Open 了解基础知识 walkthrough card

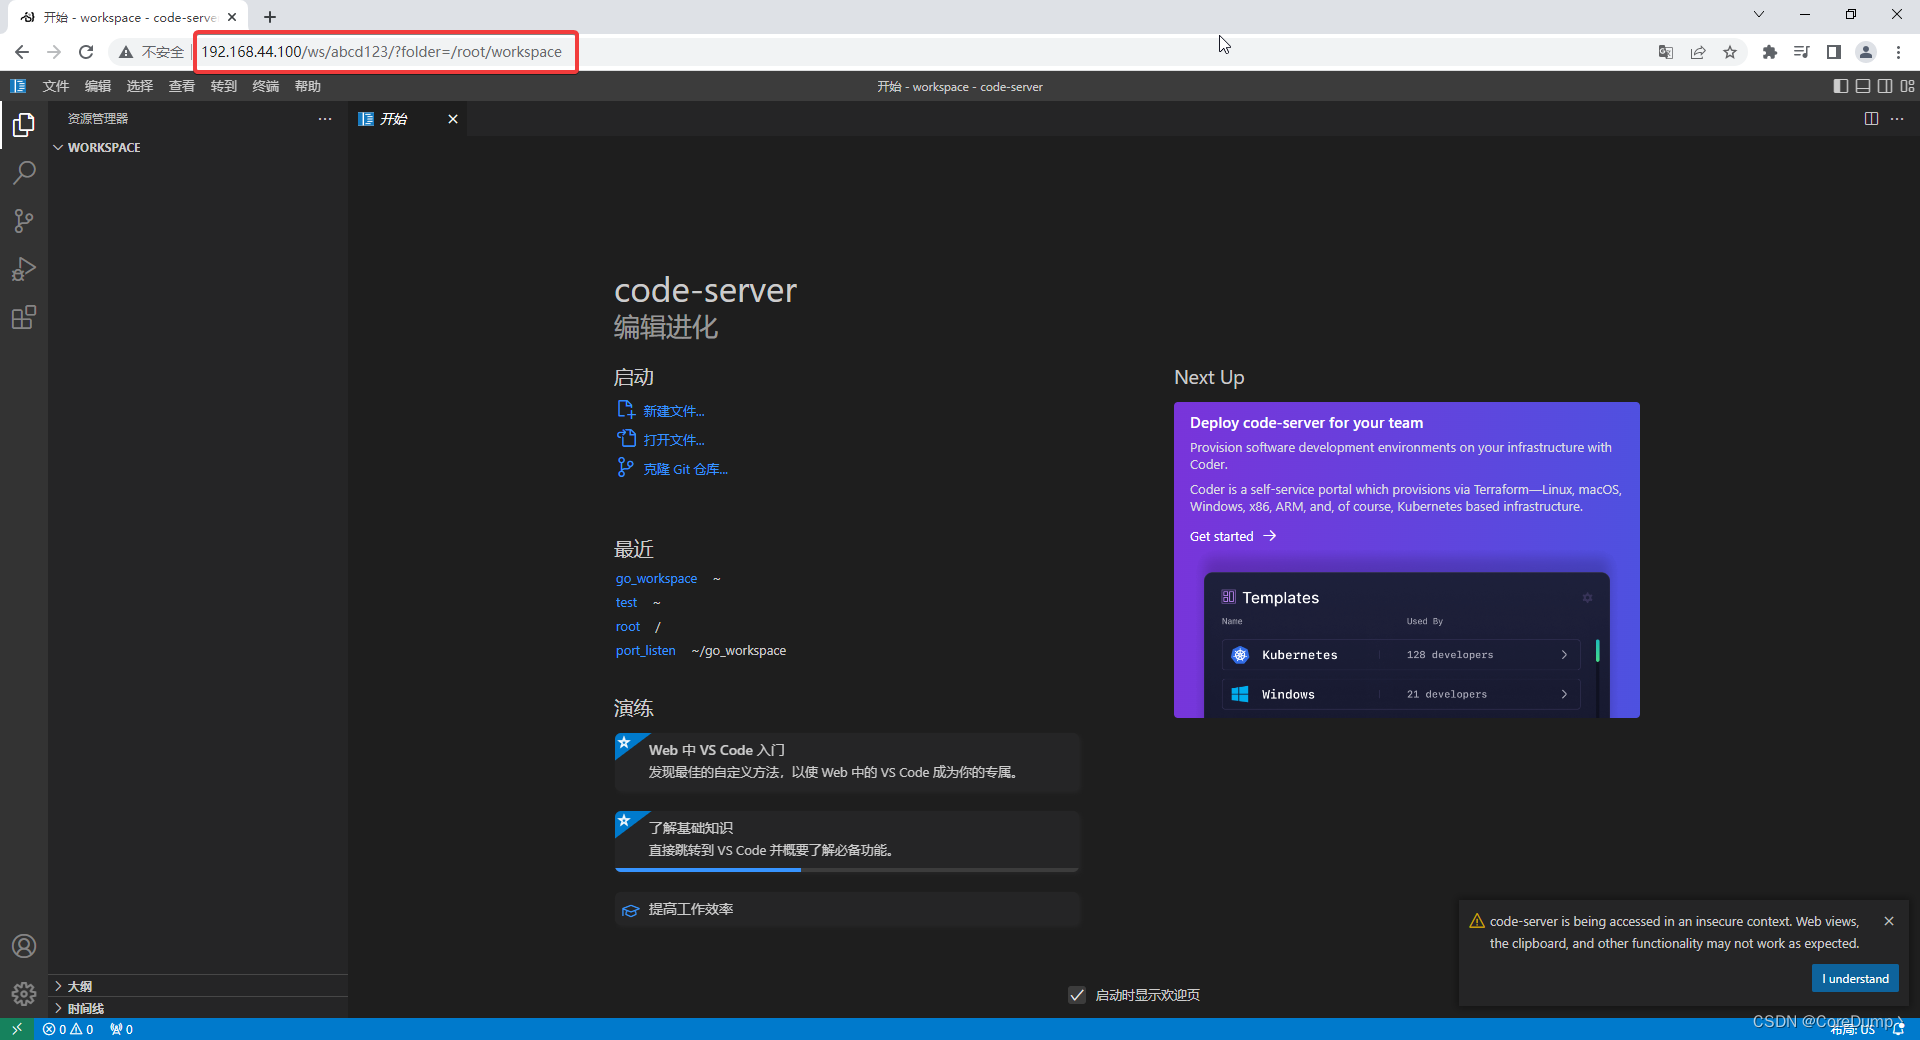[x=848, y=840]
